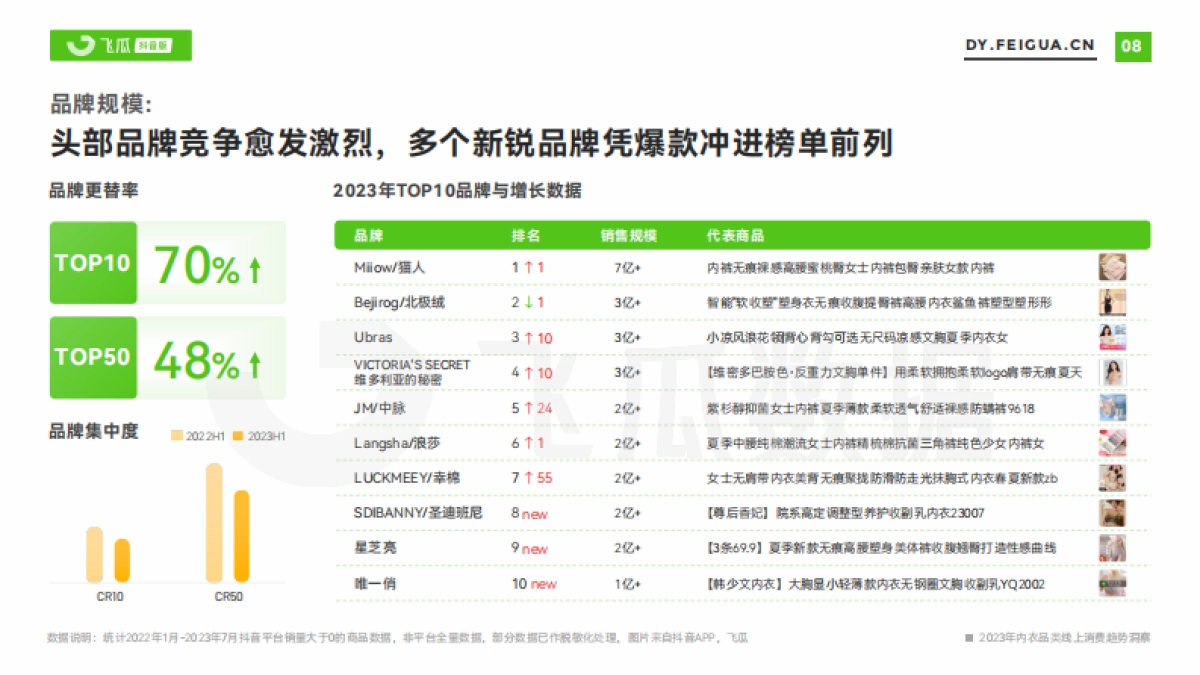Select the green TOP50 badge
Screen dimensions: 1200x675
[x=92, y=357]
